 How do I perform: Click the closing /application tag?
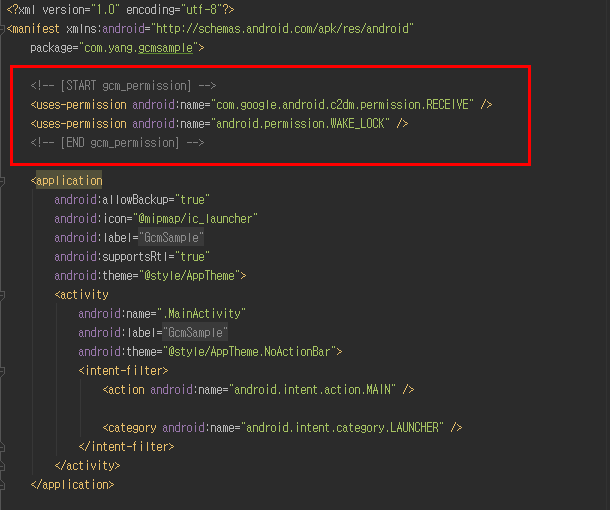coord(72,485)
